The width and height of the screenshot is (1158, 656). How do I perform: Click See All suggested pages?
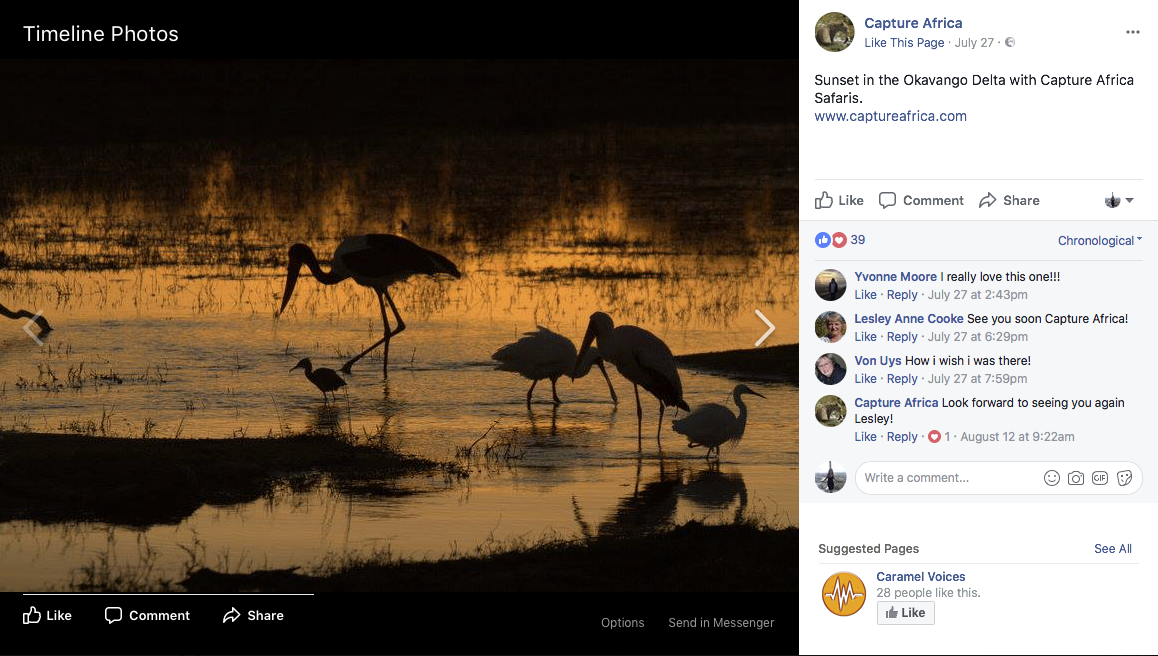pyautogui.click(x=1112, y=549)
